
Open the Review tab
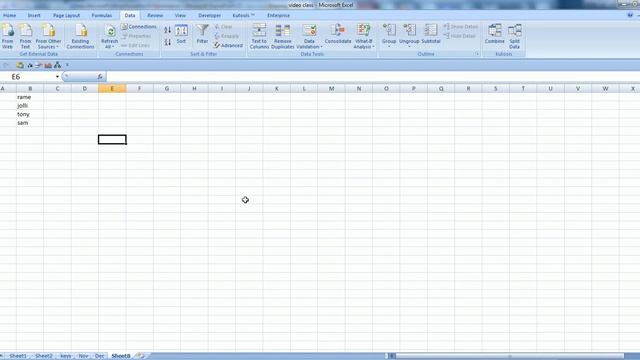point(155,16)
